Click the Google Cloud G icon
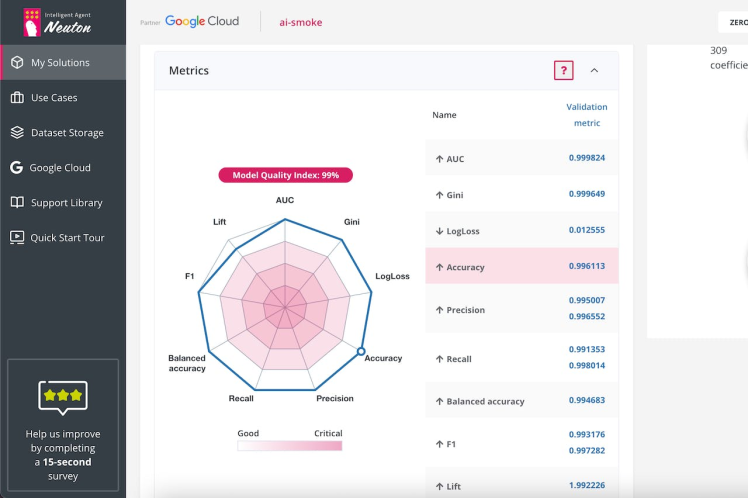Screen dimensions: 748x498 17,168
